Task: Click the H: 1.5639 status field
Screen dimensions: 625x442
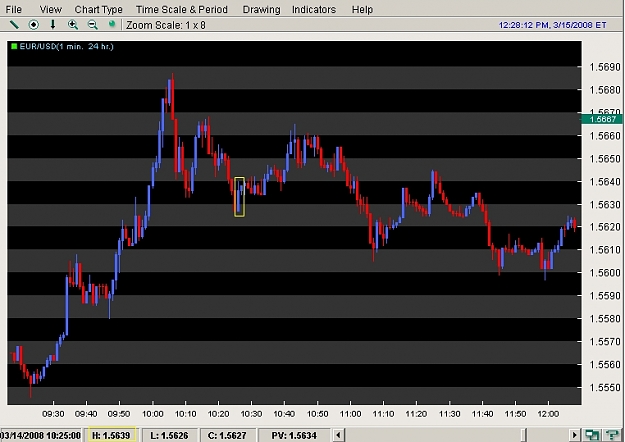Action: point(111,435)
